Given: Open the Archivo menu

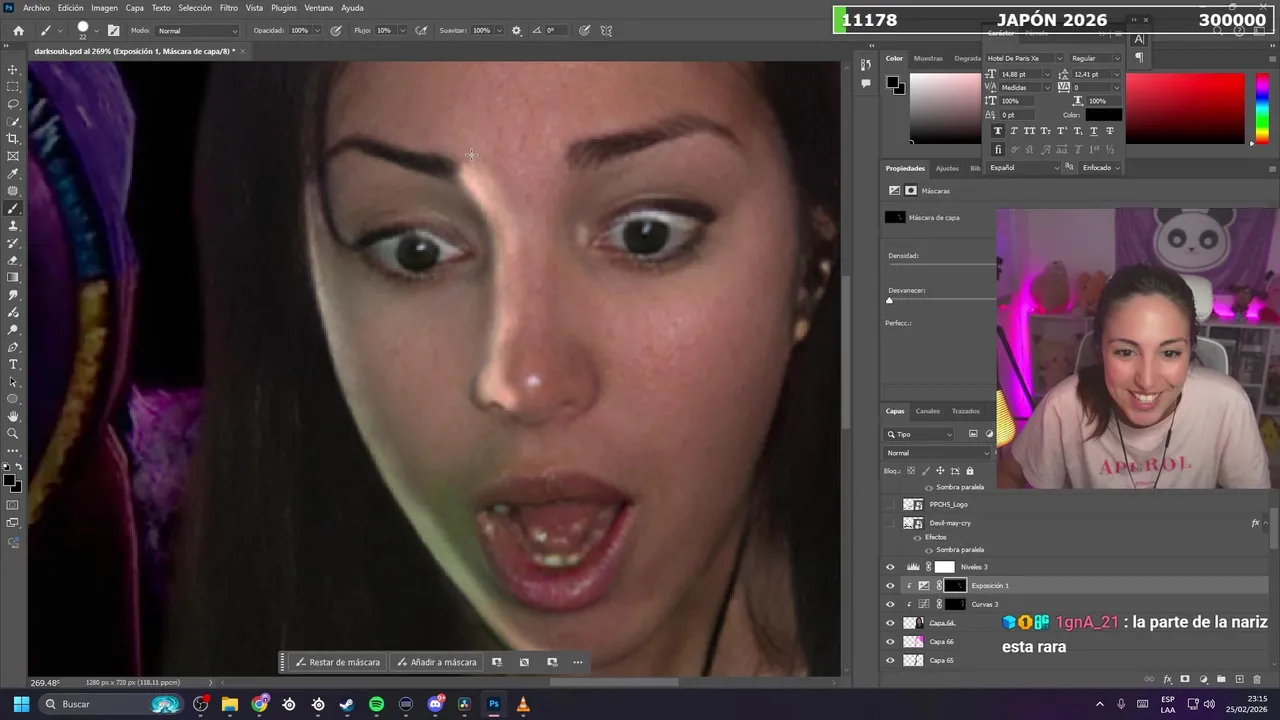Looking at the screenshot, I should tap(36, 8).
